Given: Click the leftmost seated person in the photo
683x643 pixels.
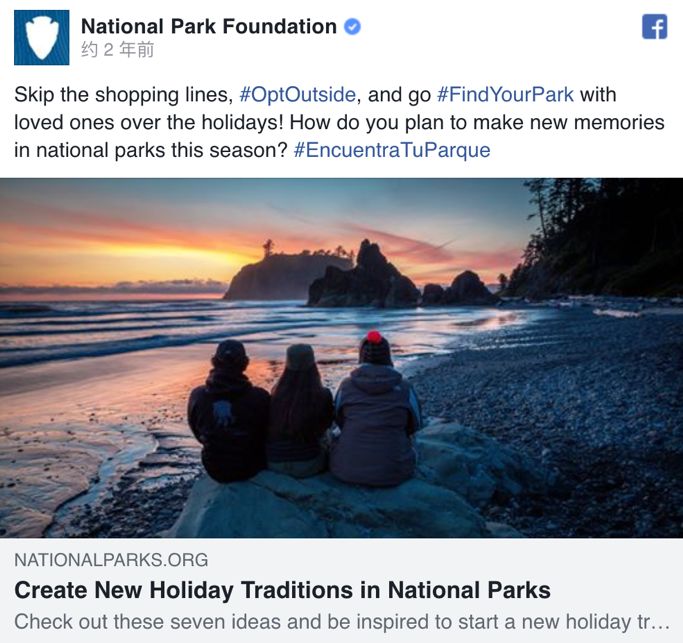Looking at the screenshot, I should click(x=228, y=415).
